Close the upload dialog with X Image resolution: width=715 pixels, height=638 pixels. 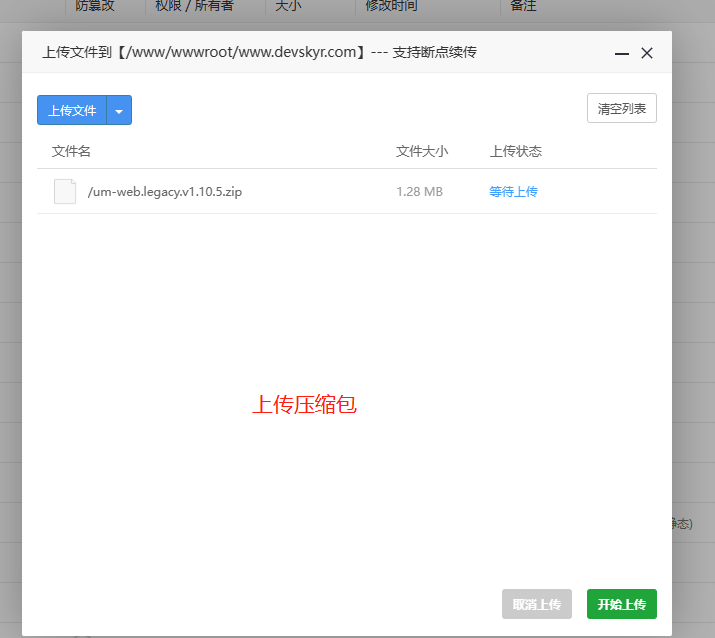(647, 53)
